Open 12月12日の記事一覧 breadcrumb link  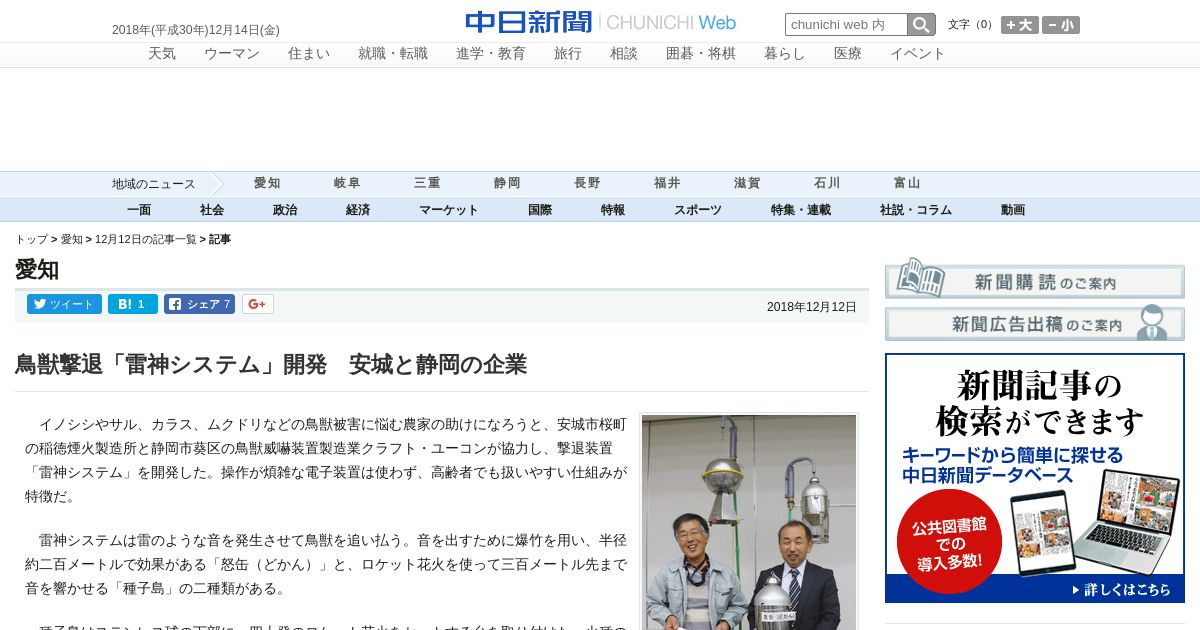146,240
